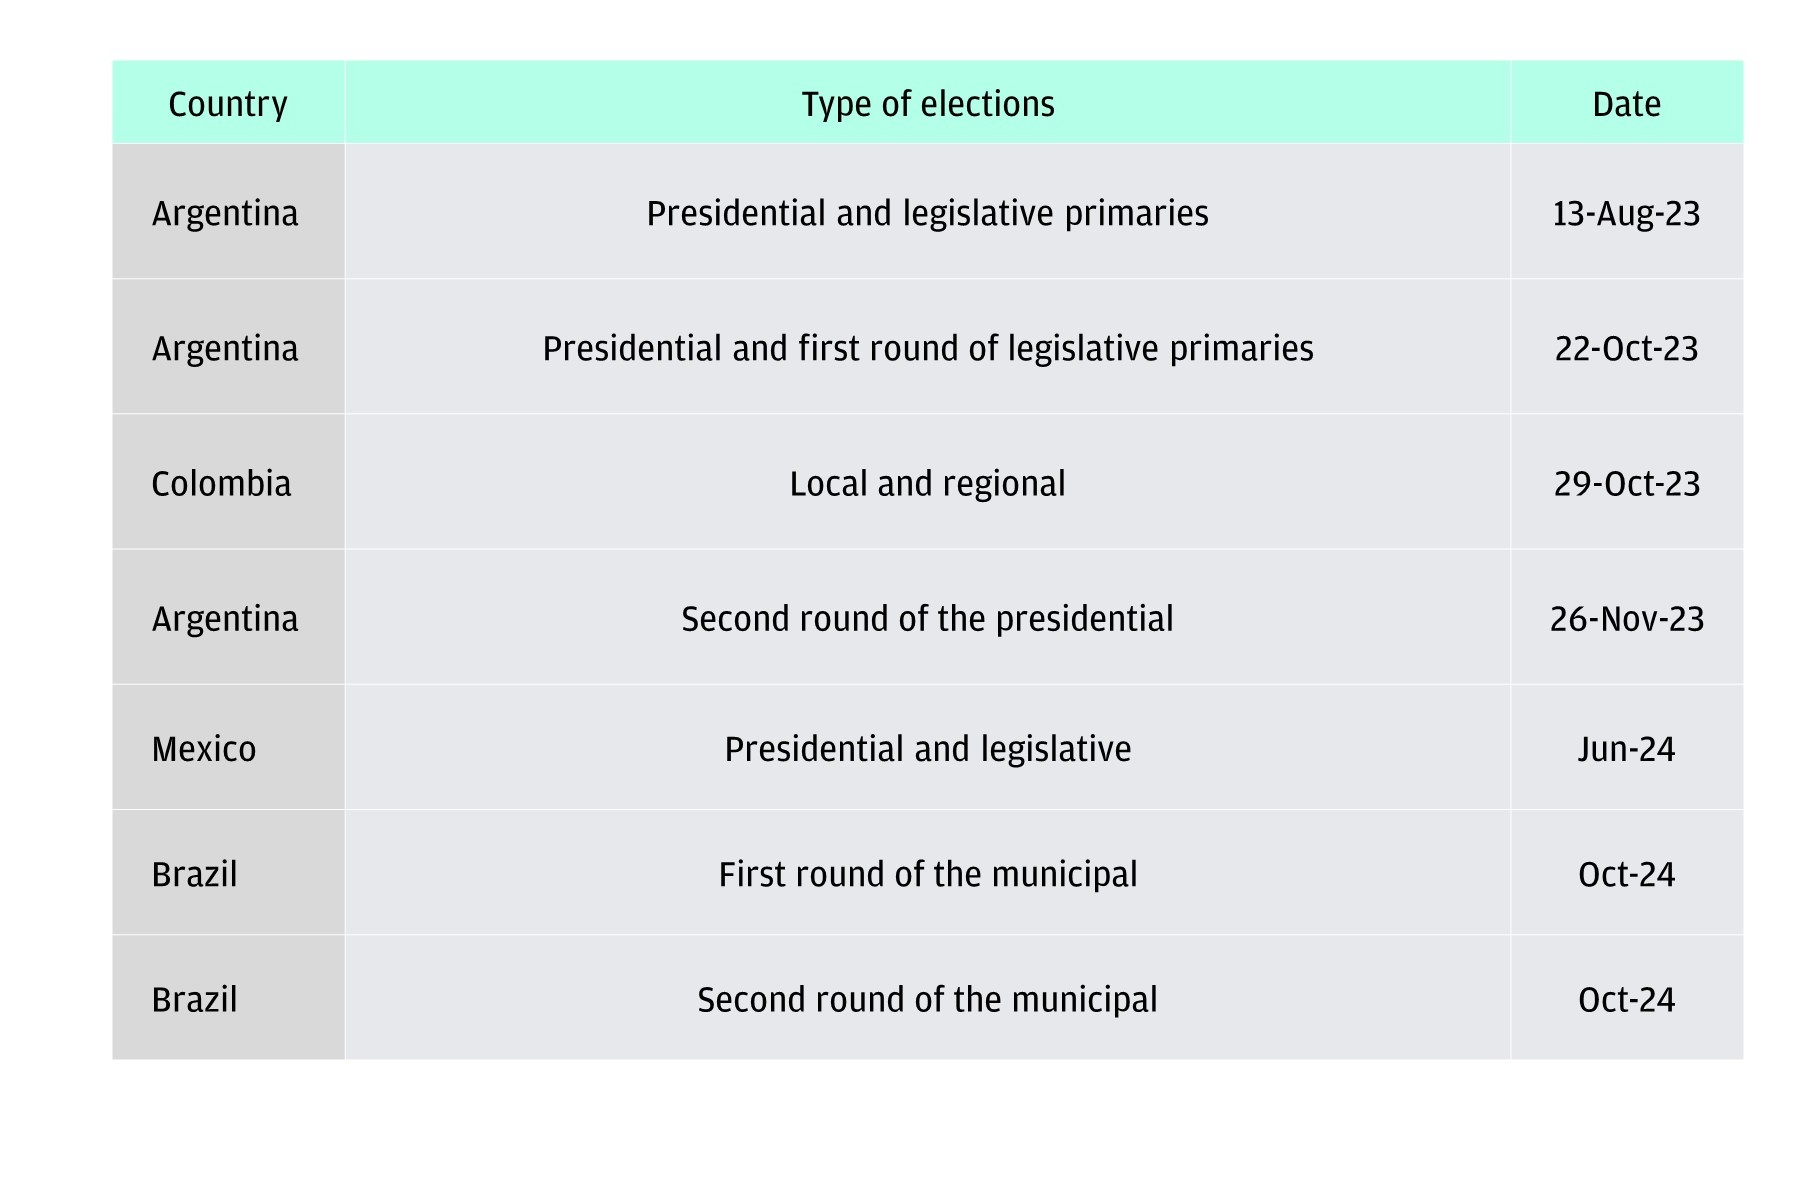Viewport: 1800px width, 1200px height.
Task: Select the 29-Oct-23 date cell
Action: point(1626,482)
